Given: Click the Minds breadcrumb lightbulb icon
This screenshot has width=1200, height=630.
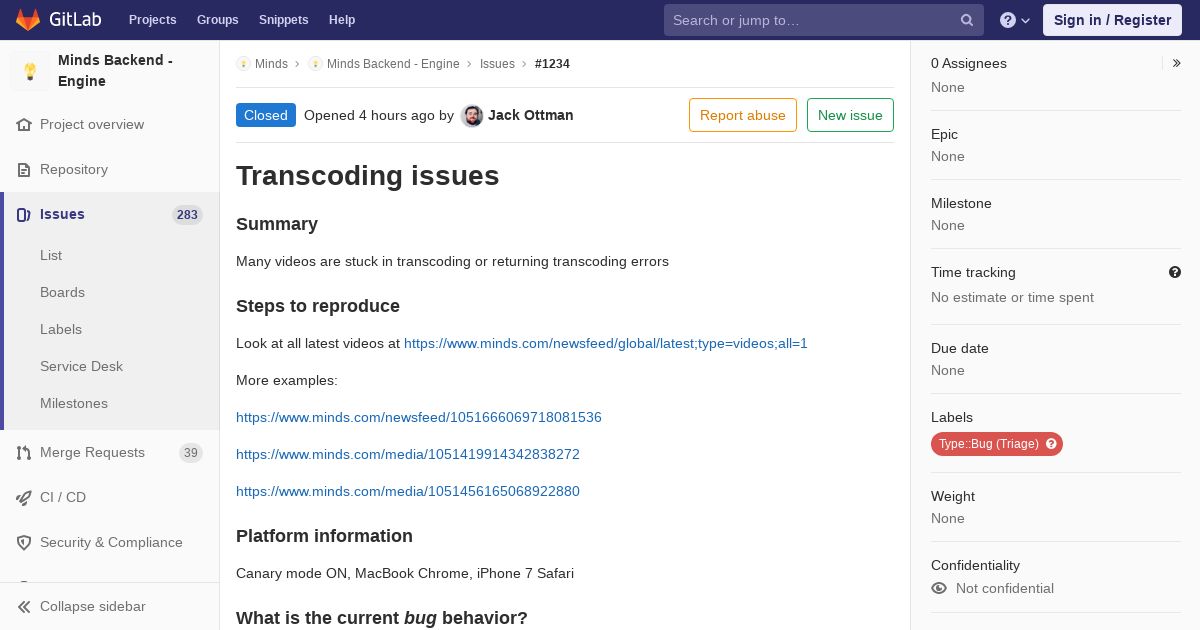Looking at the screenshot, I should 243,64.
